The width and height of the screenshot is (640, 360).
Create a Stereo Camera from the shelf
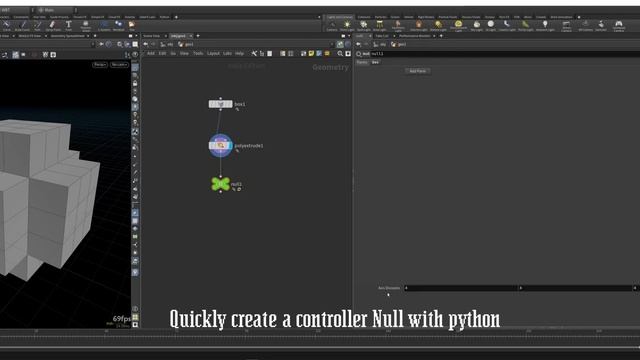567,27
